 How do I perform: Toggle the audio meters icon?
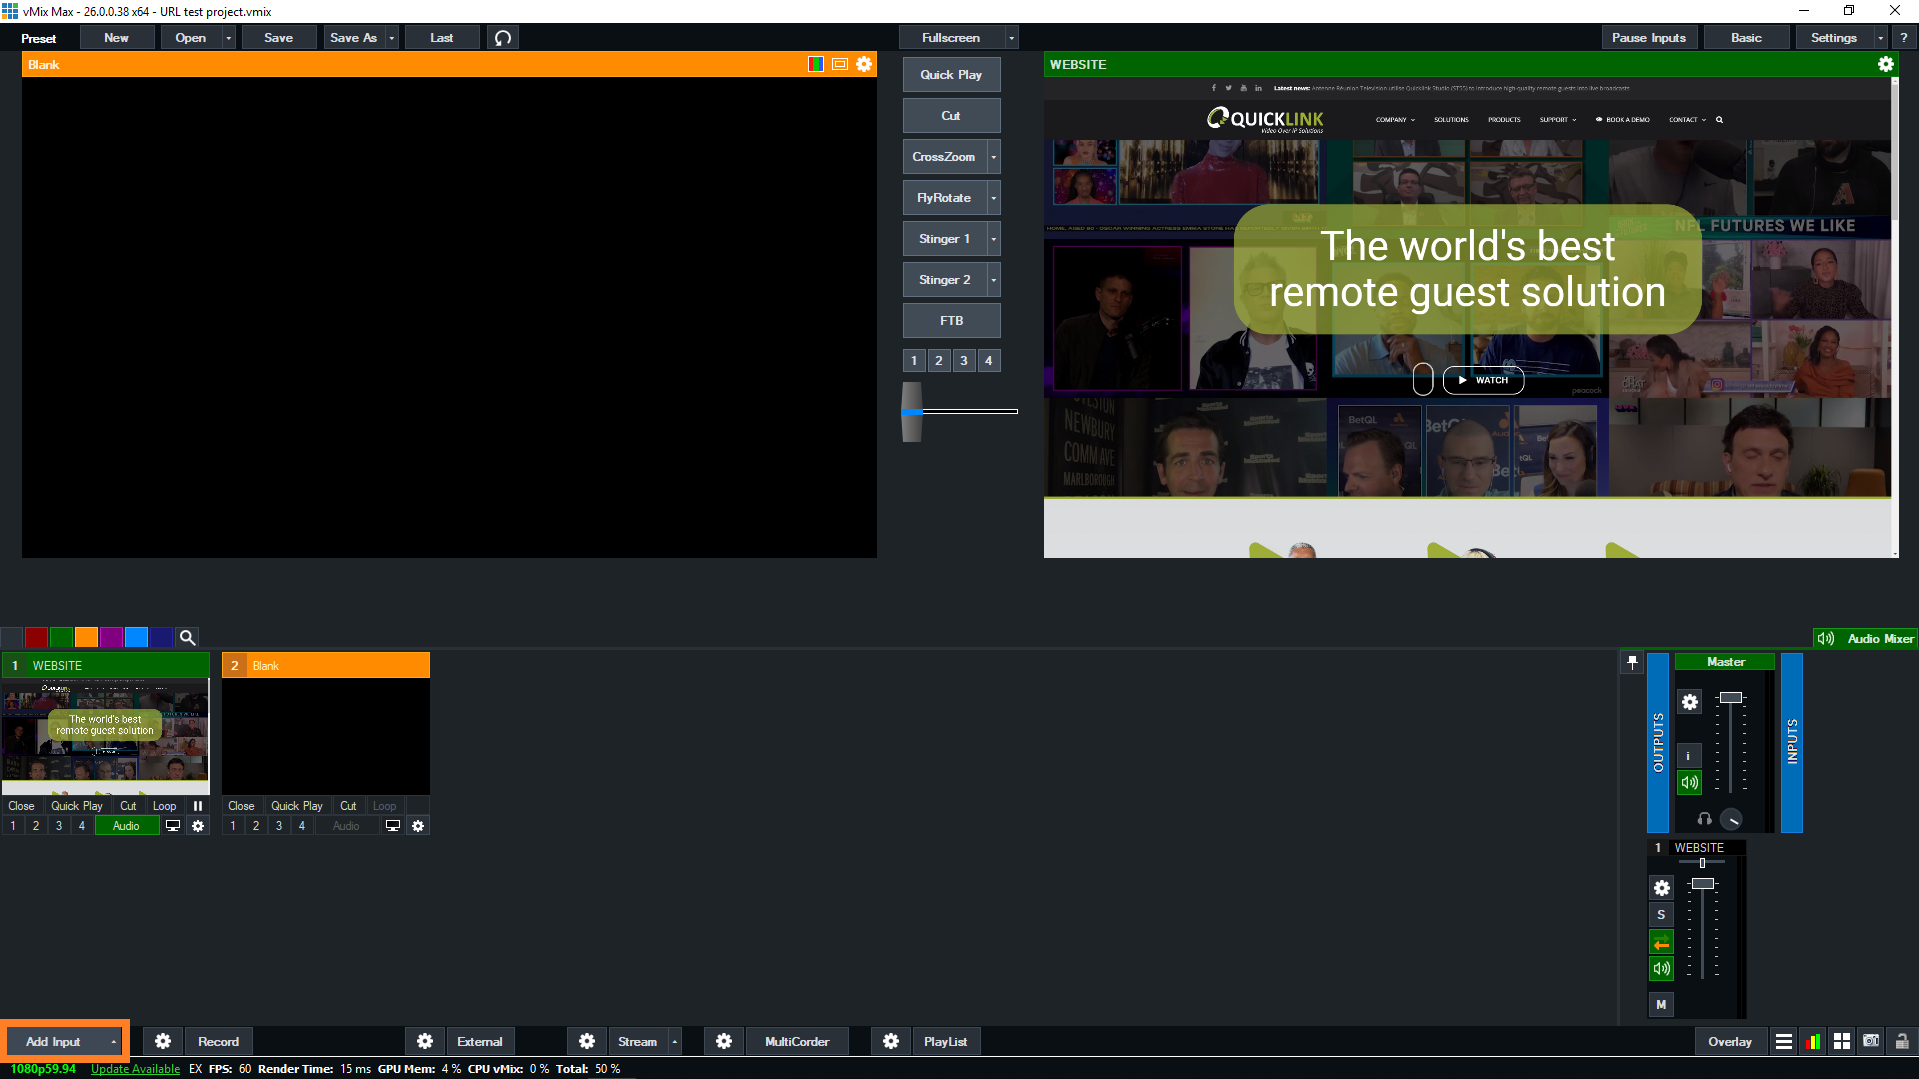(x=1812, y=1041)
